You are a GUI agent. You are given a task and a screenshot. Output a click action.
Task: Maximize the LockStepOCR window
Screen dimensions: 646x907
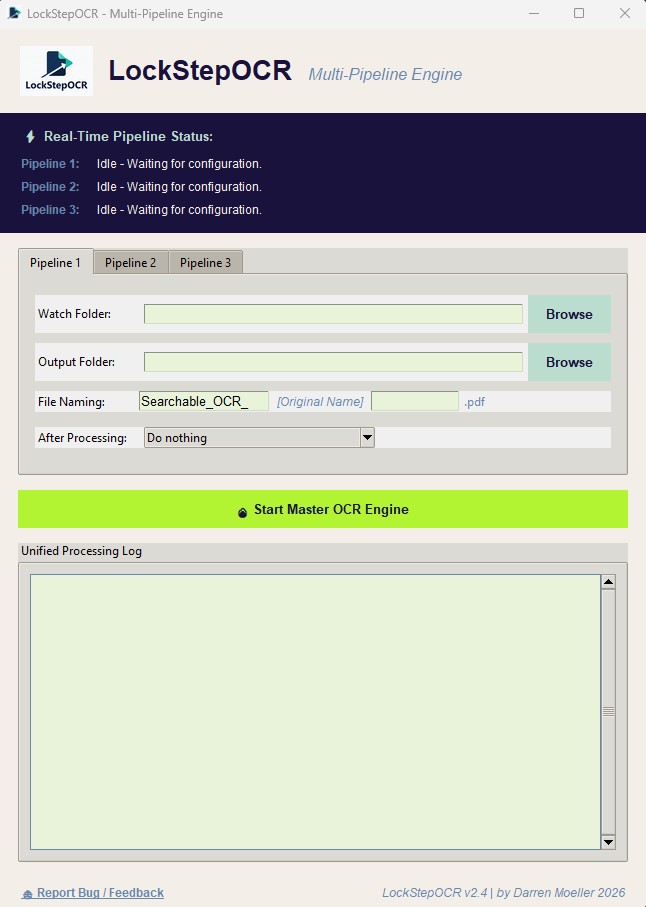click(579, 13)
